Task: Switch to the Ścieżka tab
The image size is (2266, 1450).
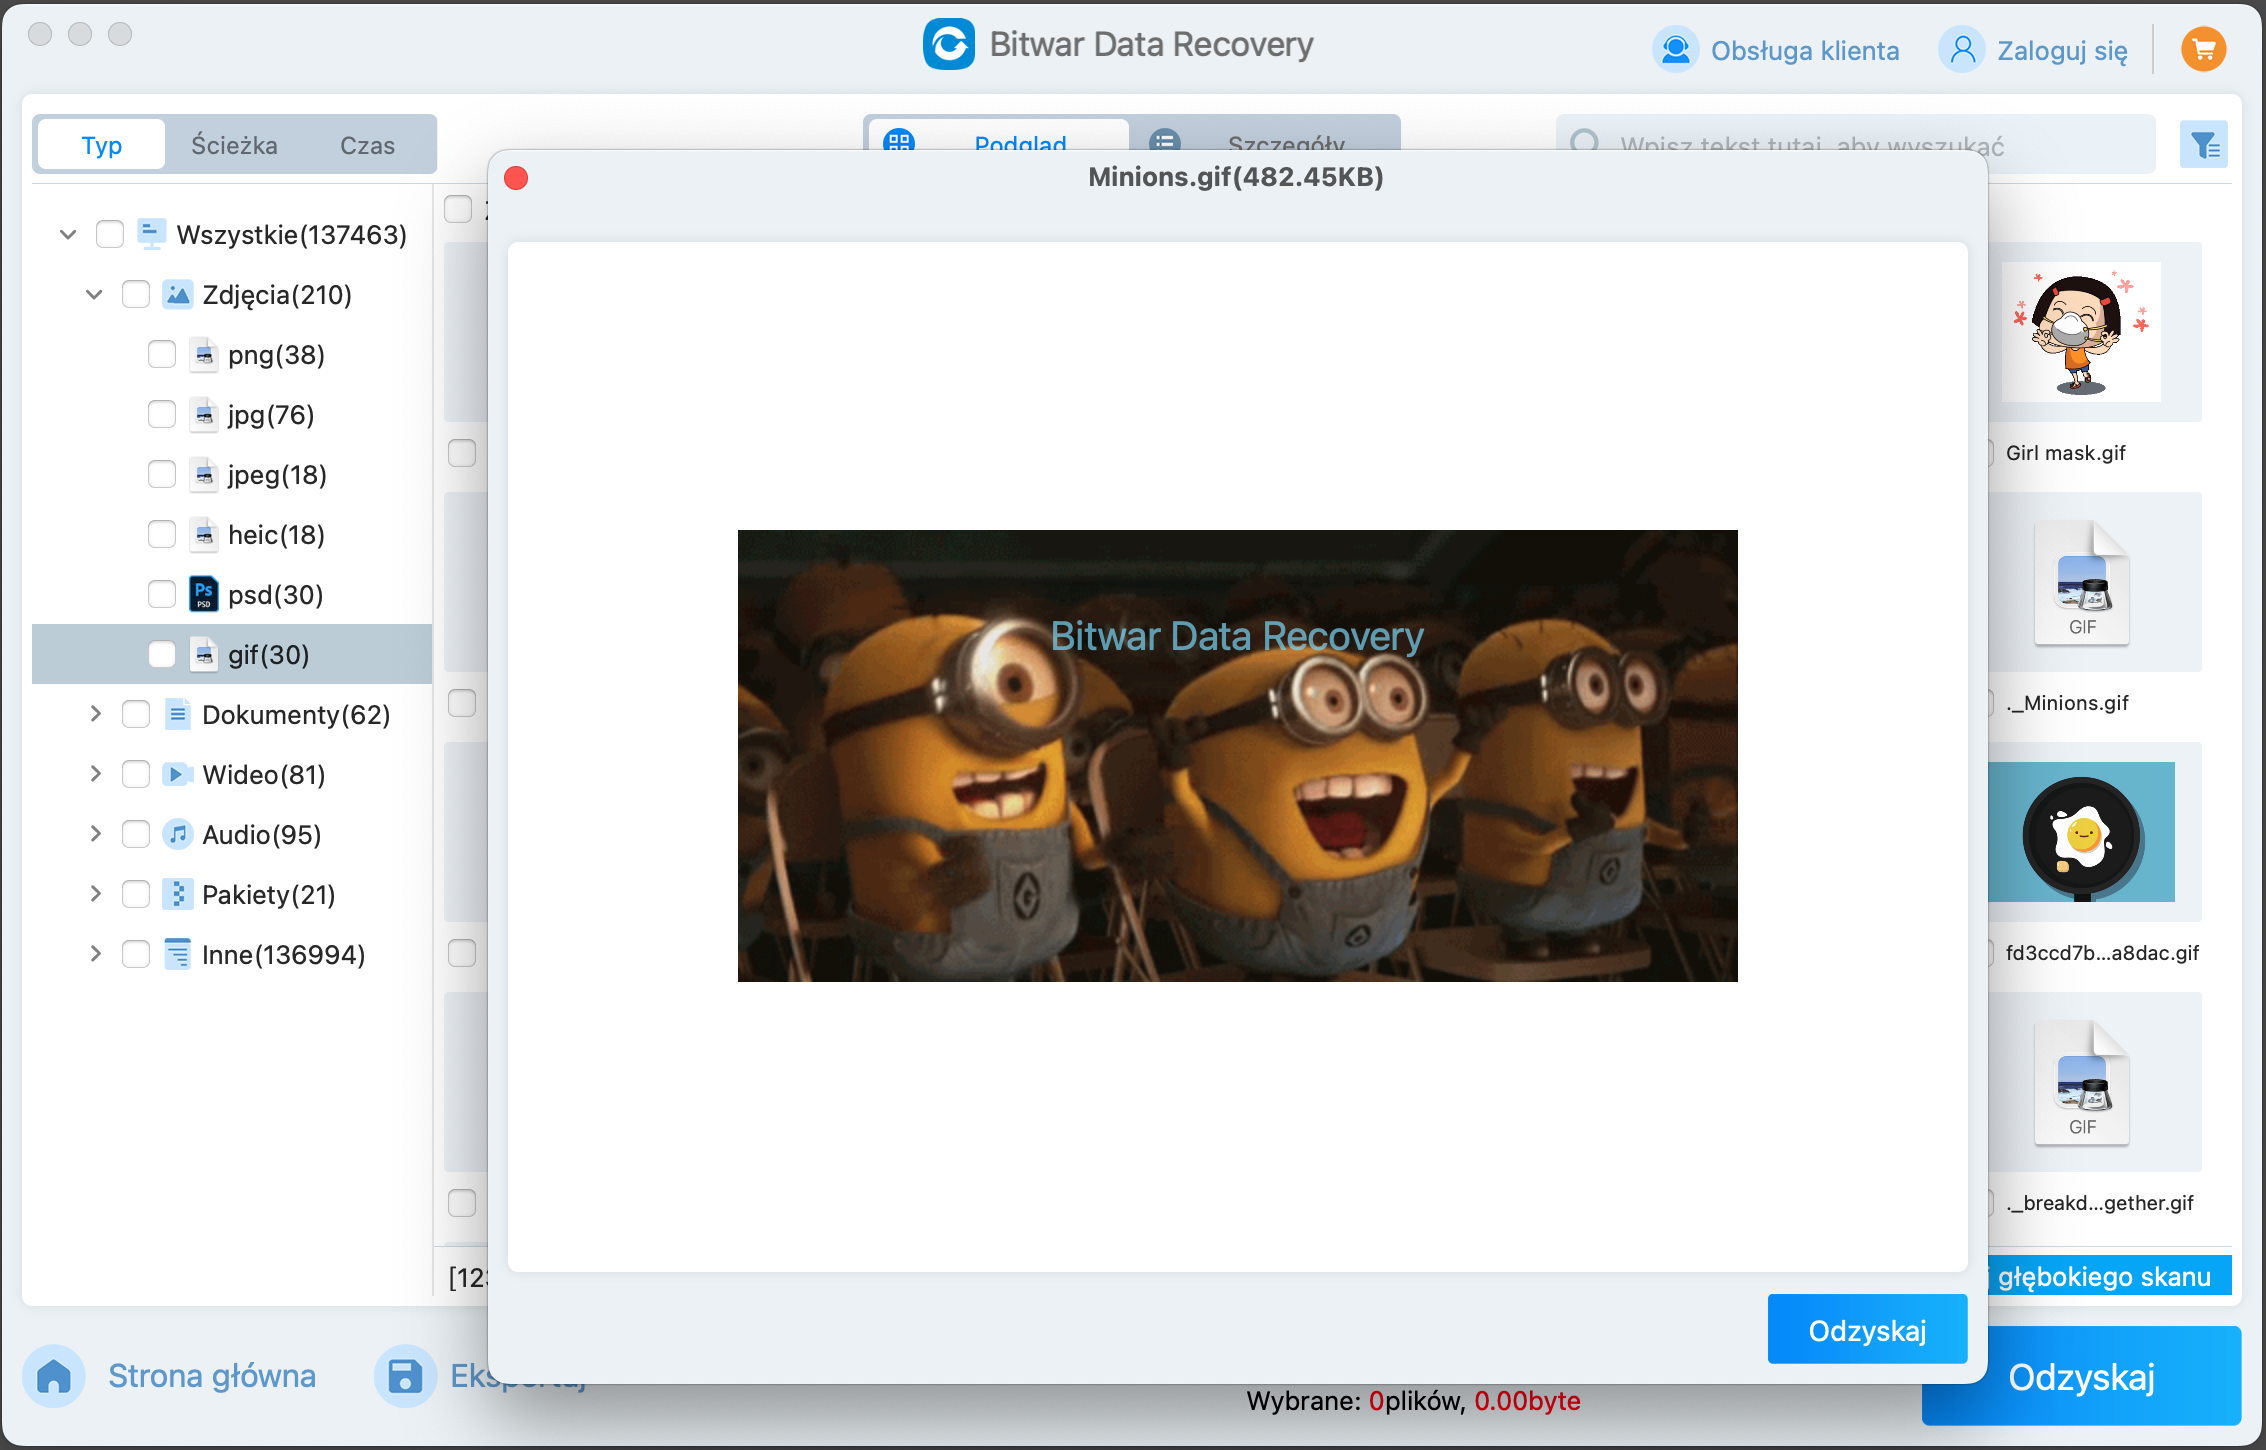Action: coord(234,145)
